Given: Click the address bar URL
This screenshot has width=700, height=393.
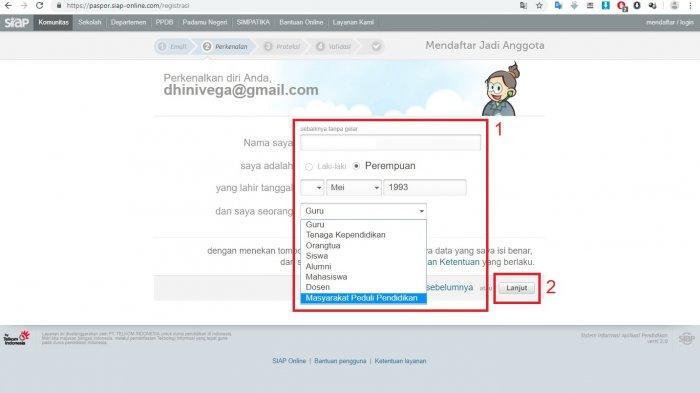Looking at the screenshot, I should pyautogui.click(x=128, y=6).
